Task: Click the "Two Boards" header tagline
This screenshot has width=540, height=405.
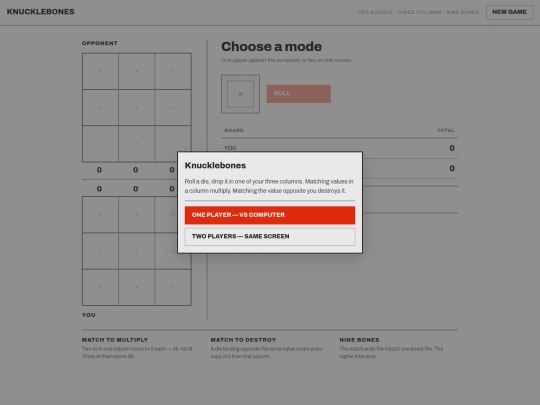Action: (x=374, y=12)
